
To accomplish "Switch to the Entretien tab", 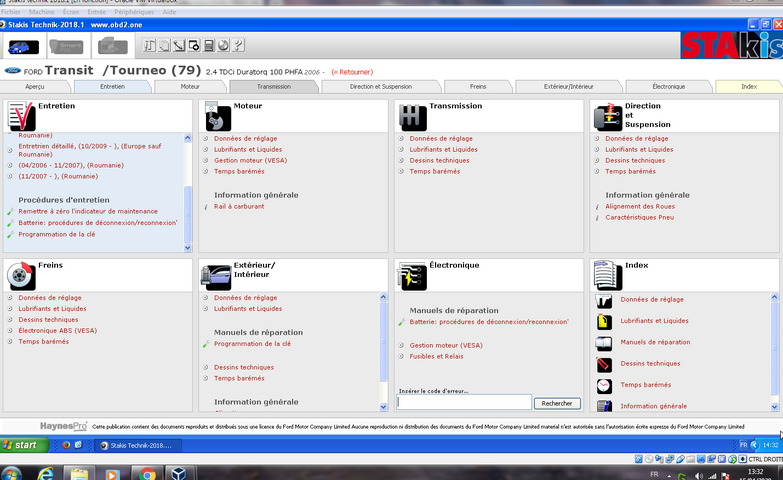I will (x=112, y=86).
